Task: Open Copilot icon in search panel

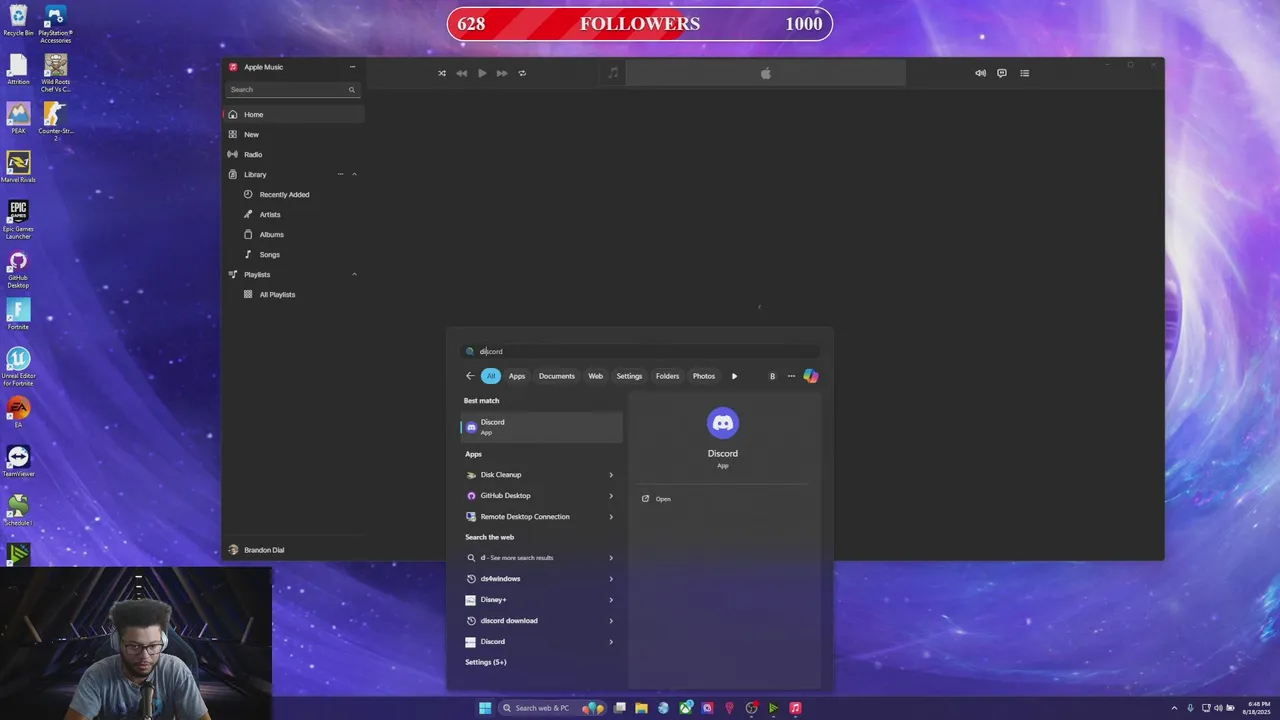Action: point(811,376)
